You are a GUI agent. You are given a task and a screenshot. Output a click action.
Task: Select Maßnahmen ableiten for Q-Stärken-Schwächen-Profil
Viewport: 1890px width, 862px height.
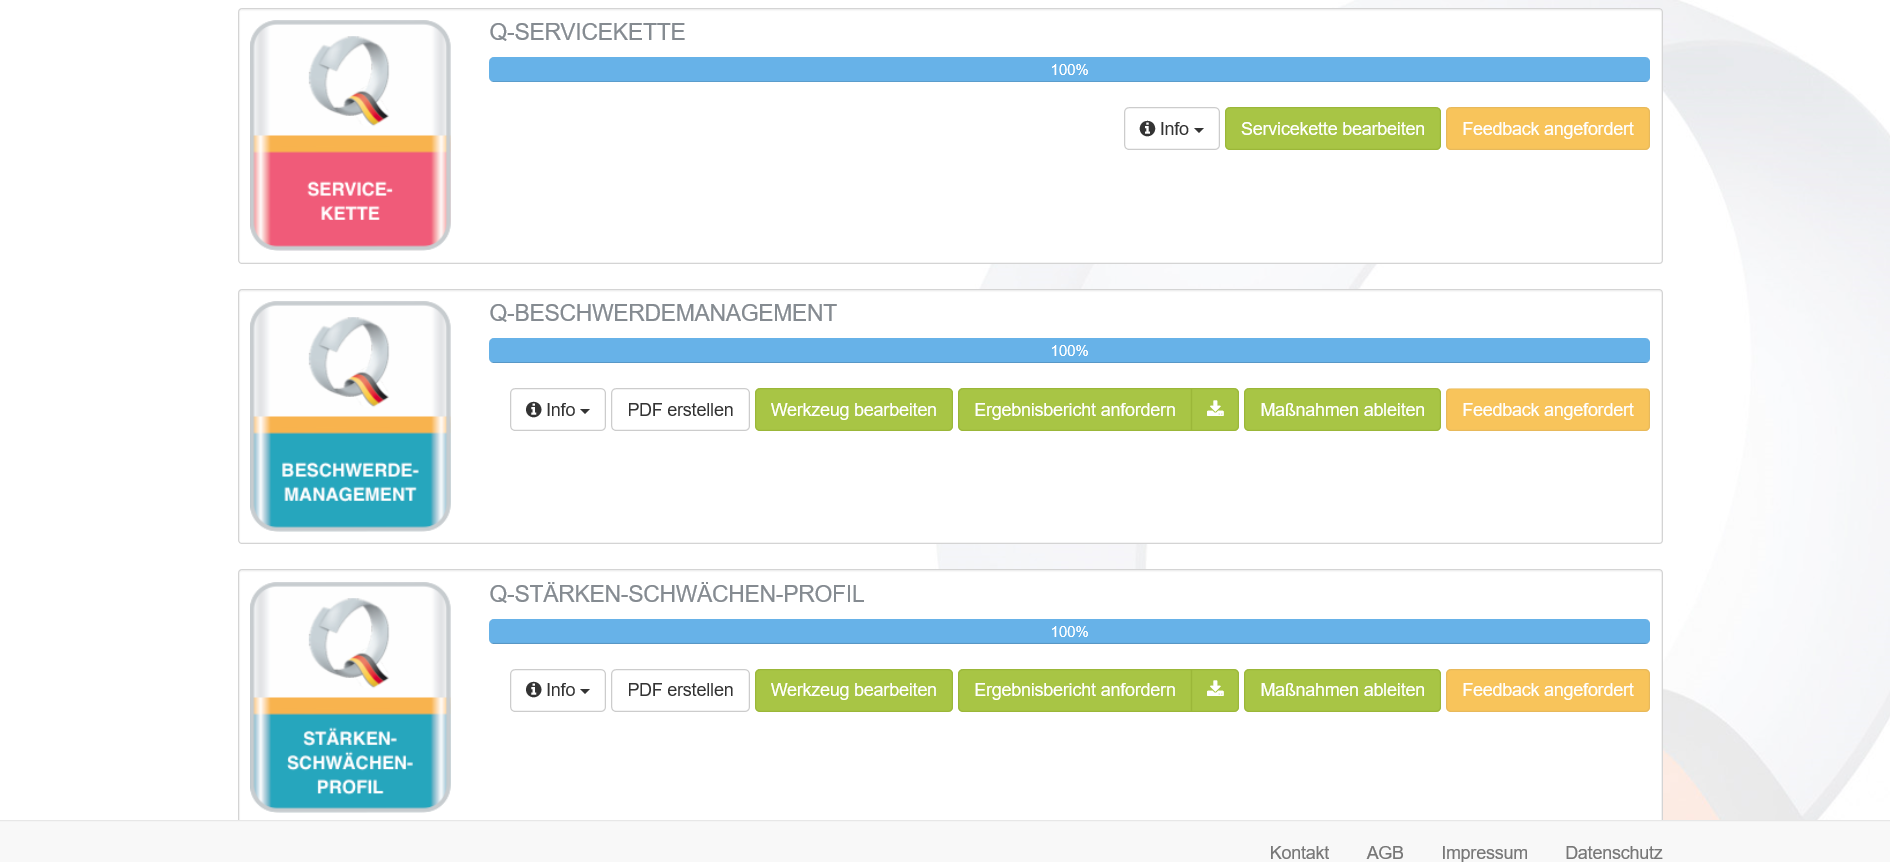point(1341,690)
